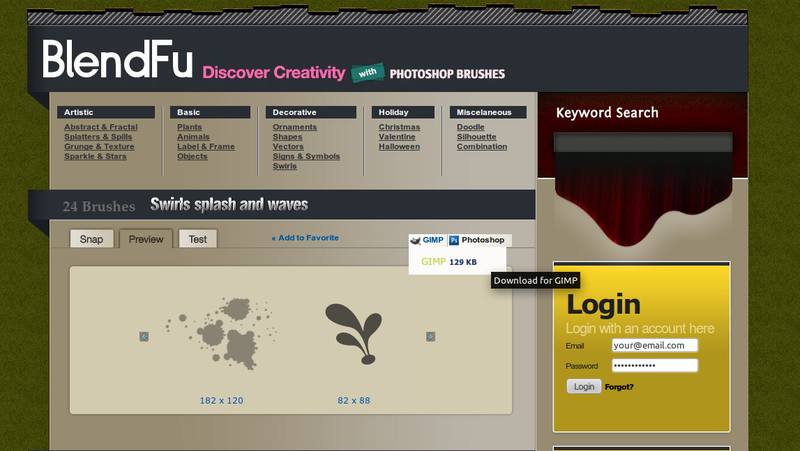
Task: Open the Objects category
Action: pyautogui.click(x=192, y=156)
